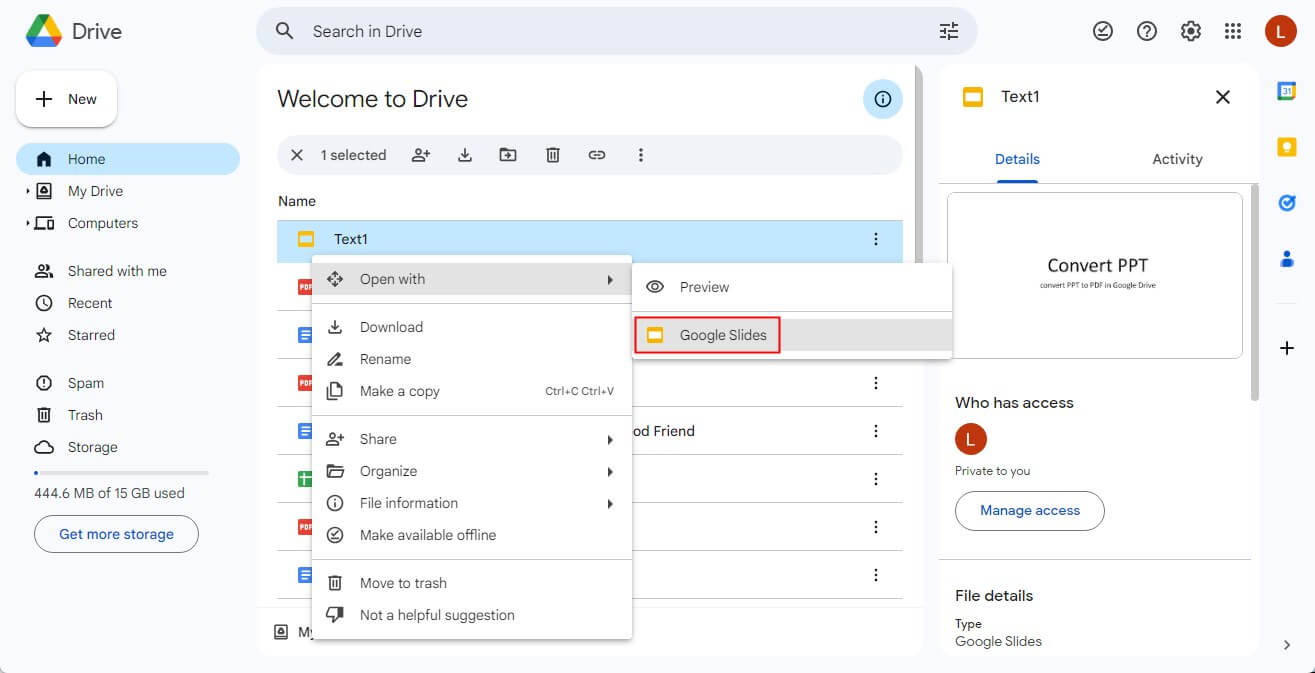This screenshot has width=1315, height=673.
Task: Move the selection to trash via toolbar
Action: pyautogui.click(x=552, y=155)
